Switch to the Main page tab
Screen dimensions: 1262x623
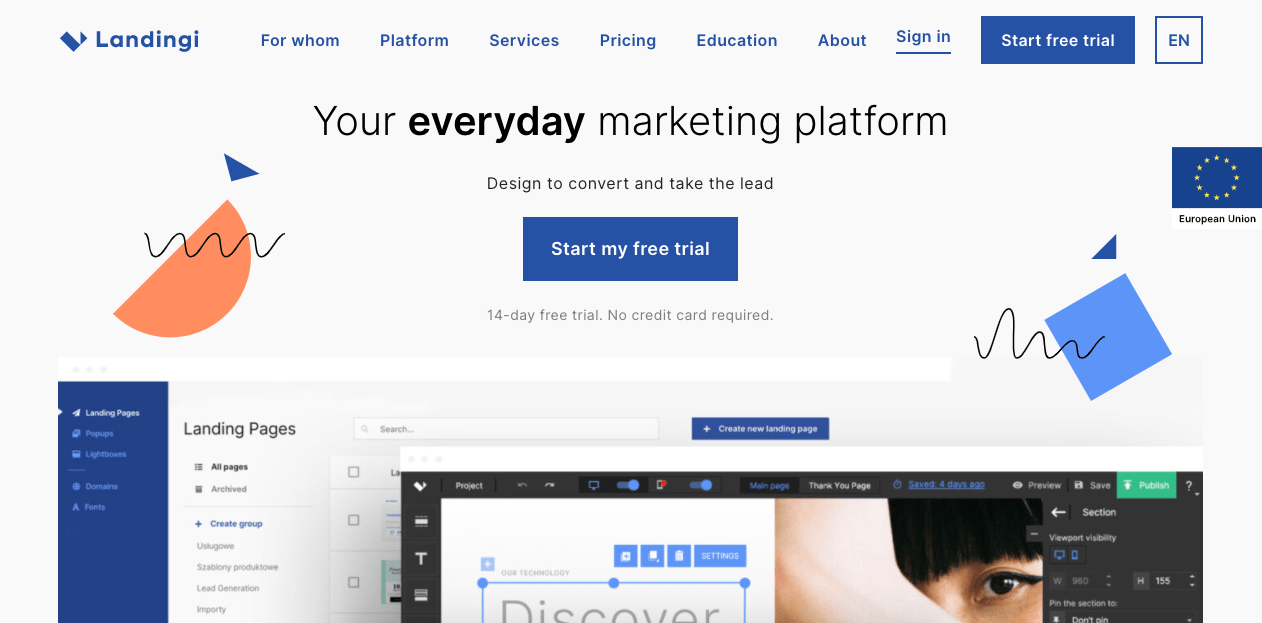769,485
